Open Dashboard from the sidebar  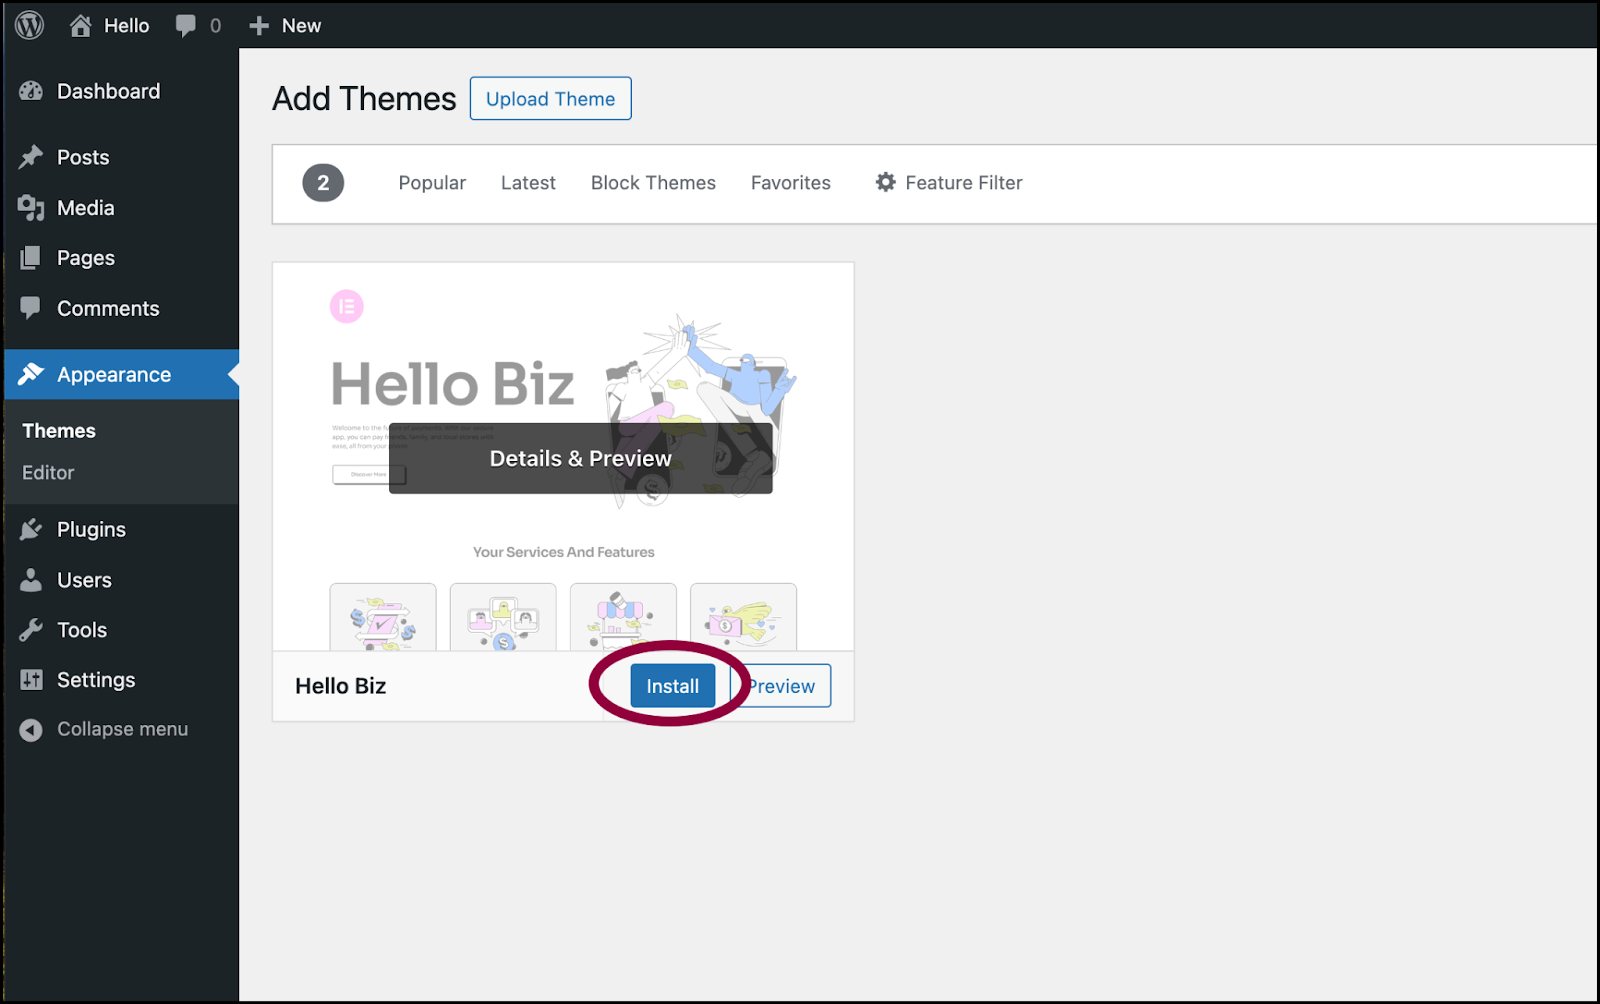tap(121, 91)
